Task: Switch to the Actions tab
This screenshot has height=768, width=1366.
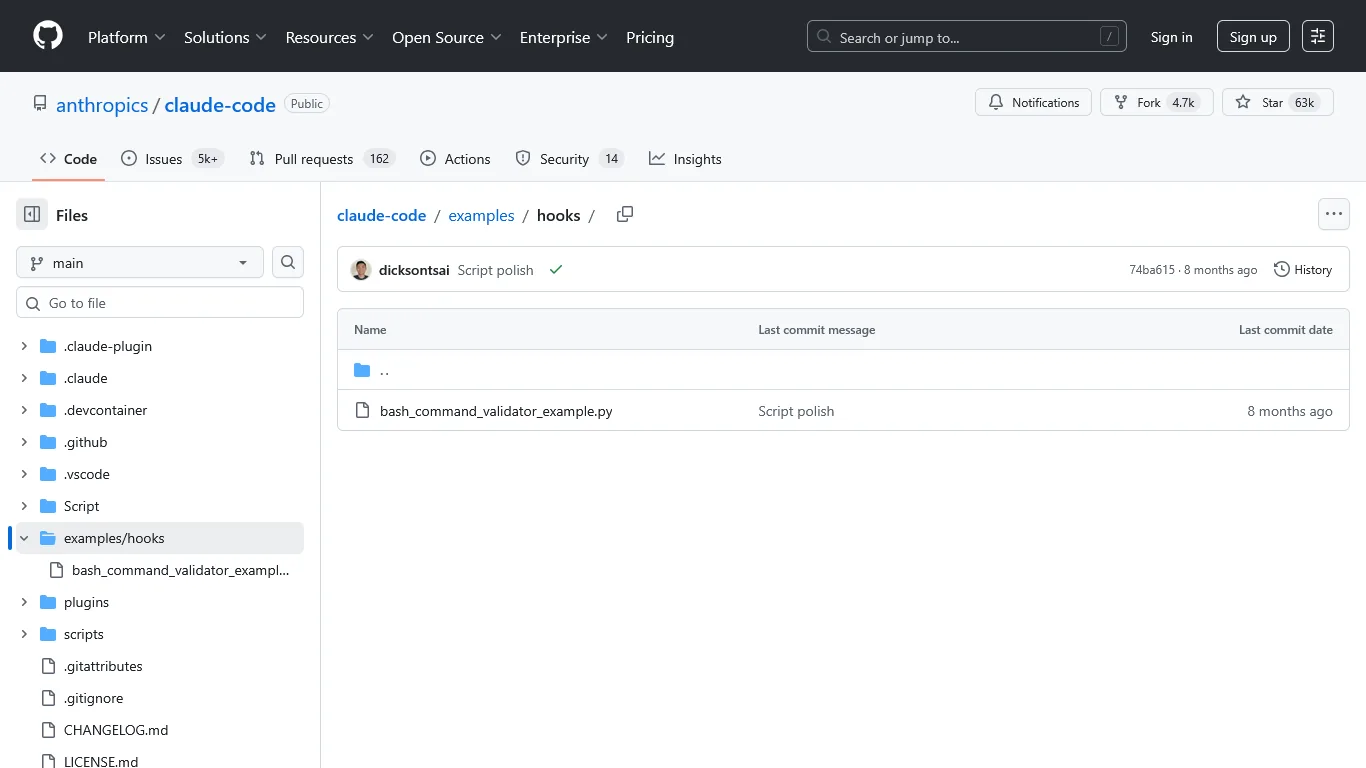Action: [455, 159]
